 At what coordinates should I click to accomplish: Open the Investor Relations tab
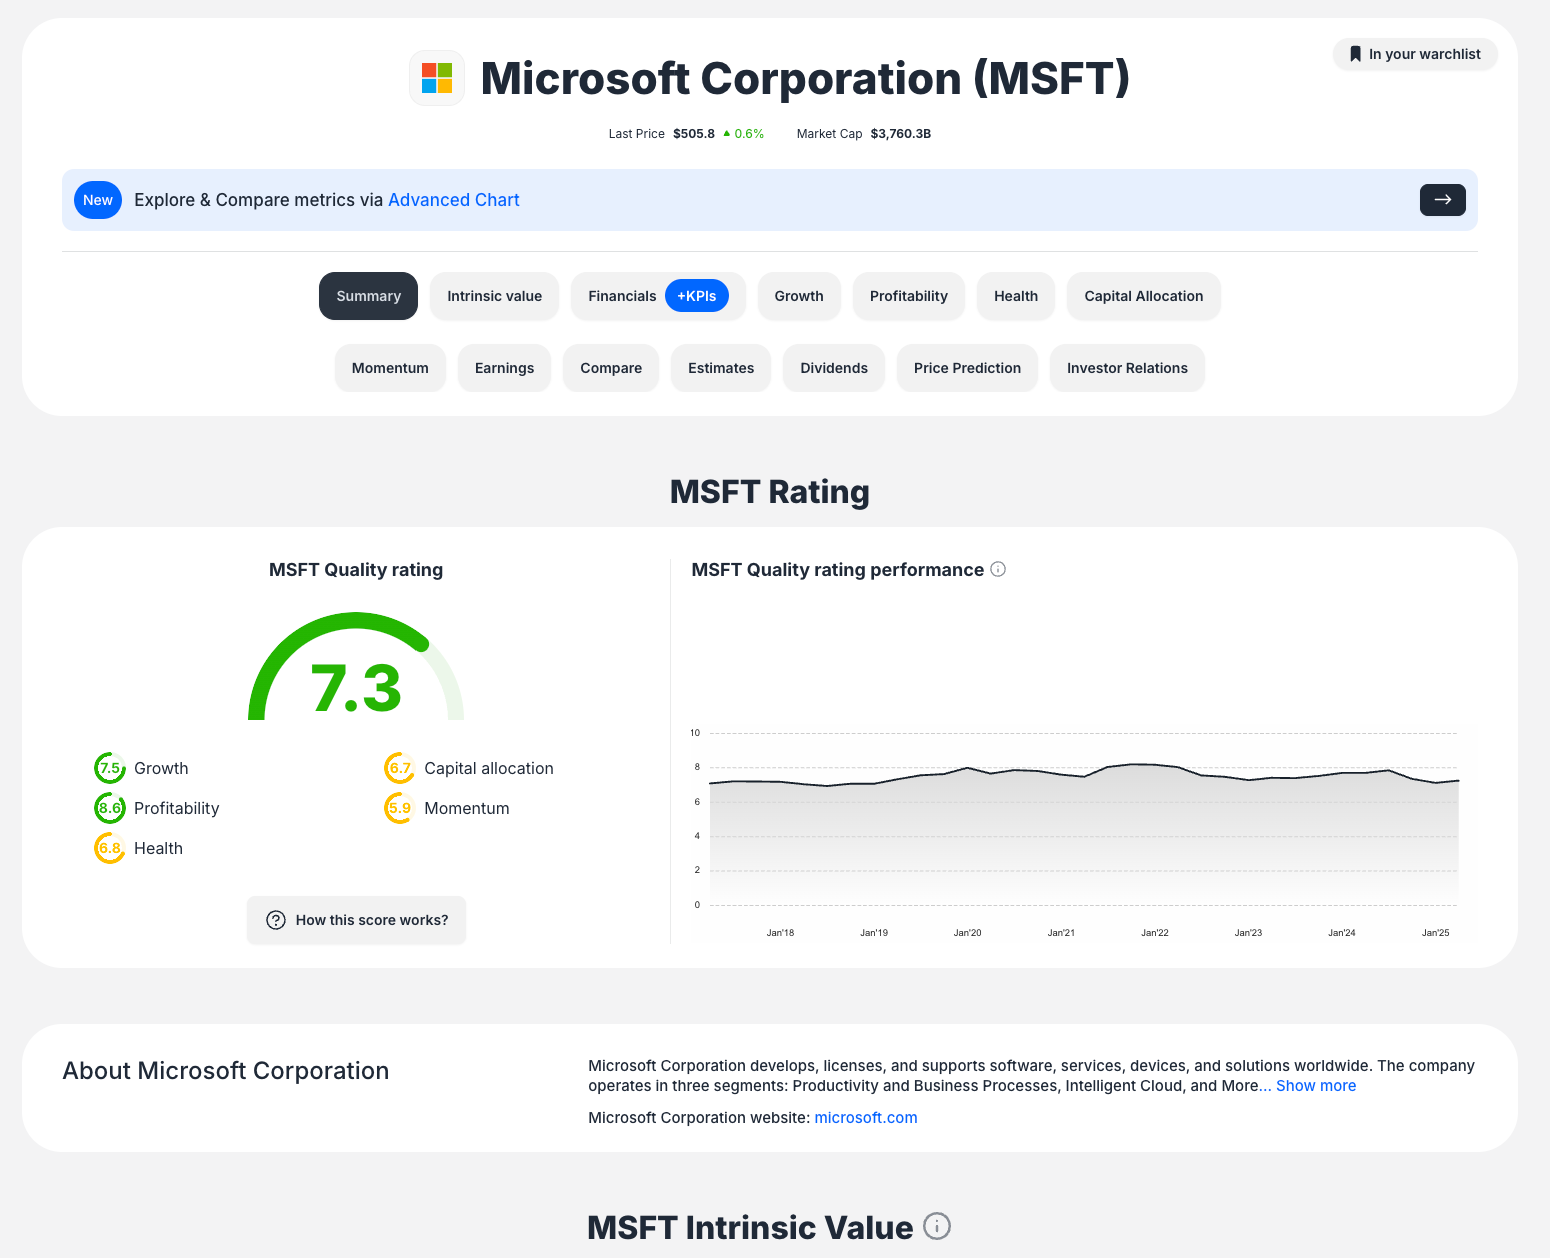pyautogui.click(x=1127, y=368)
